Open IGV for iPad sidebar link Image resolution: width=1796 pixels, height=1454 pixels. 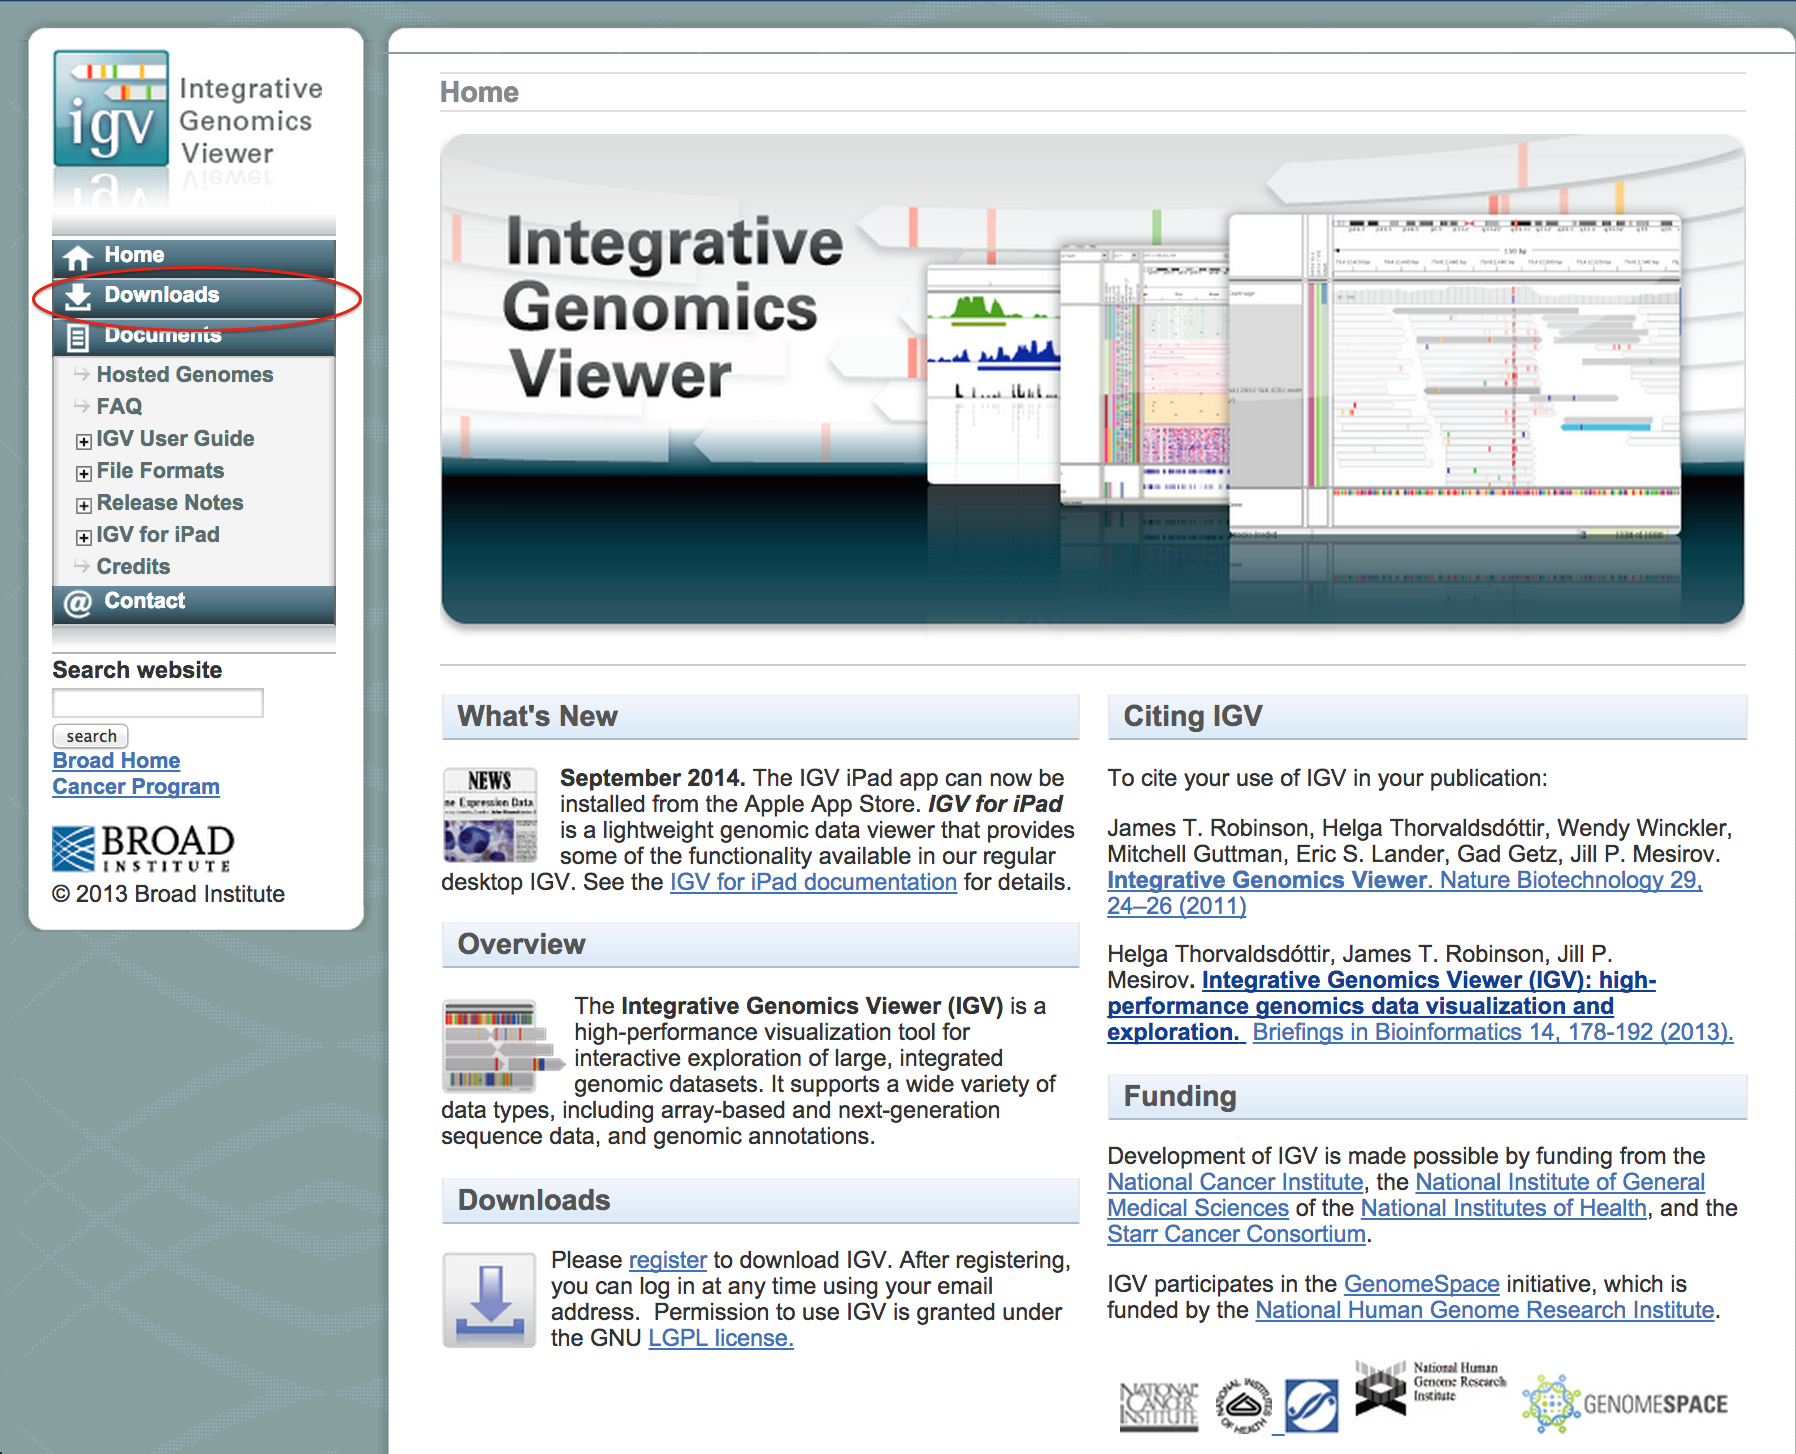point(158,535)
